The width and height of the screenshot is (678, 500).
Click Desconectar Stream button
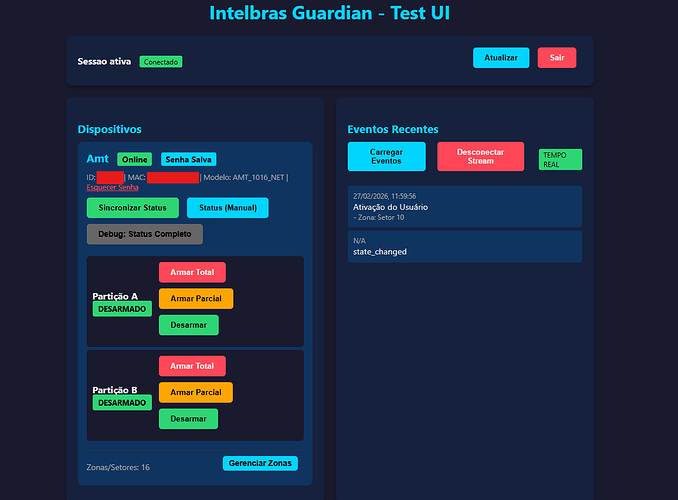[480, 157]
